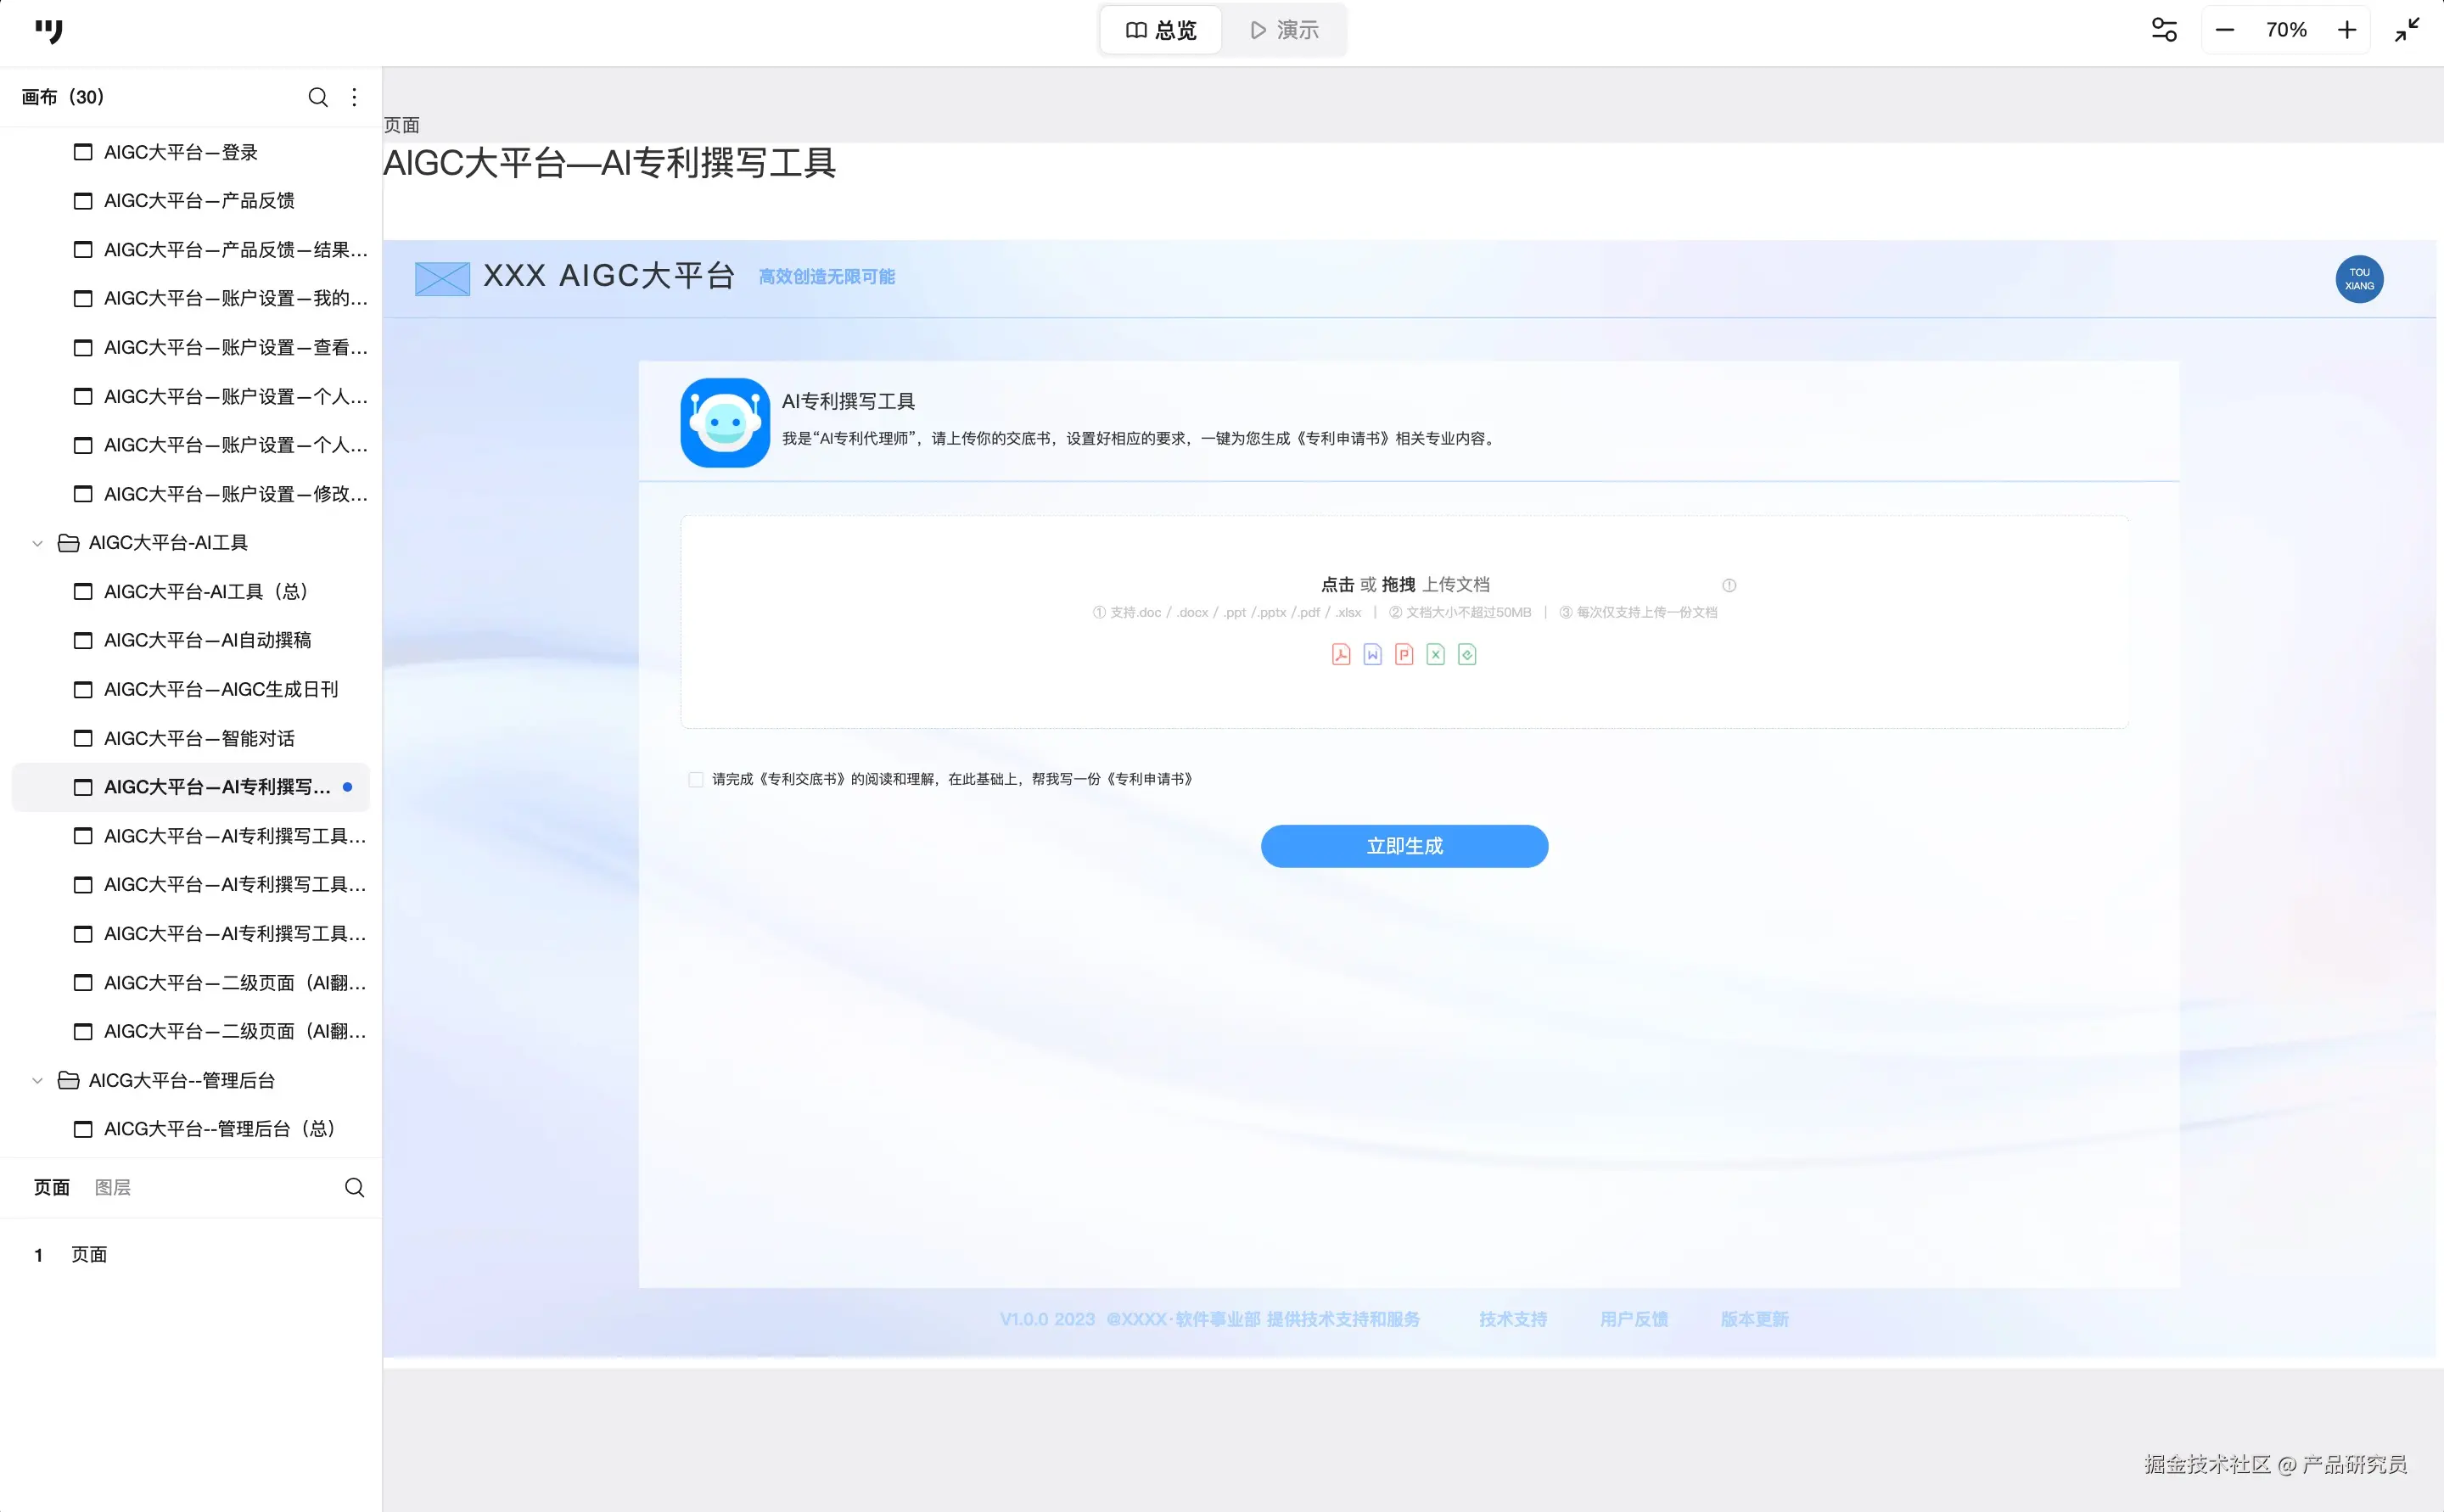
Task: Open the canvas list more options menu
Action: coord(354,97)
